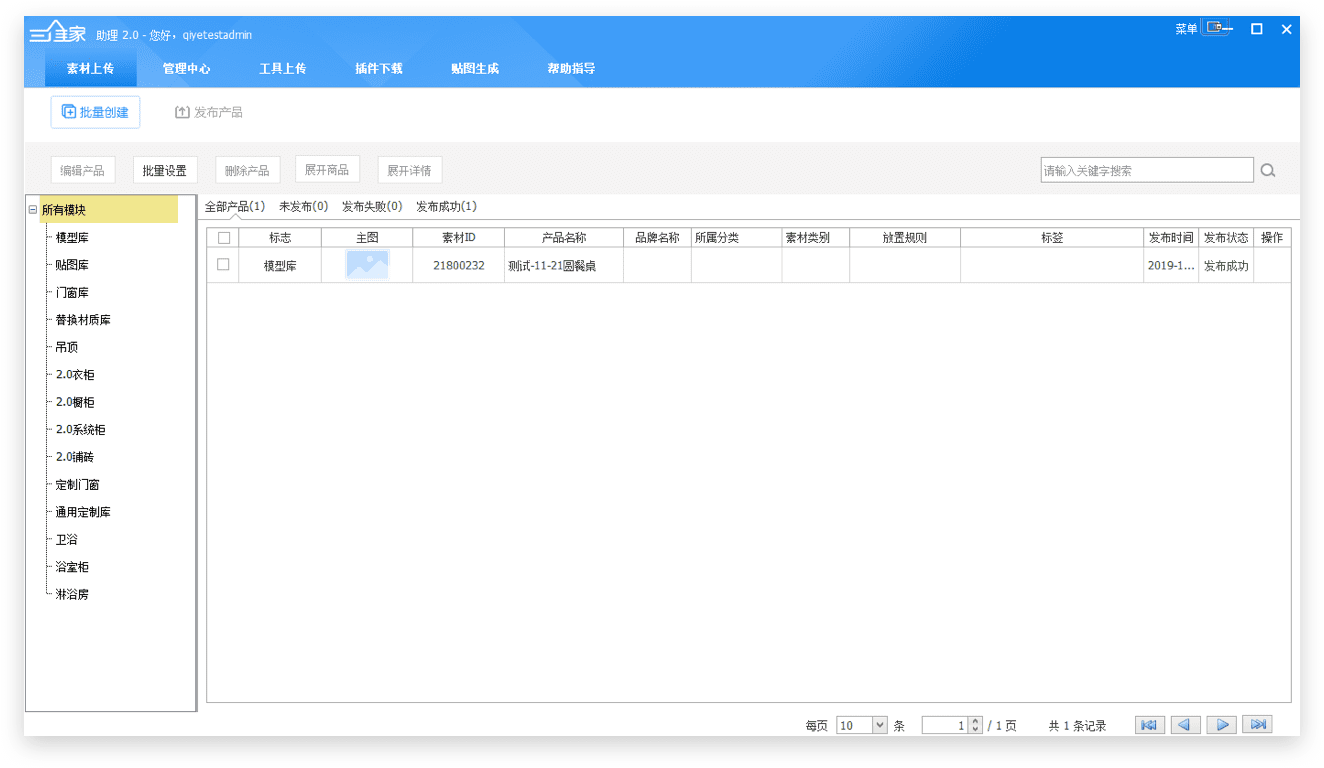Screen dimensions: 1324x768
Task: Click the 展开详情 button
Action: (x=409, y=170)
